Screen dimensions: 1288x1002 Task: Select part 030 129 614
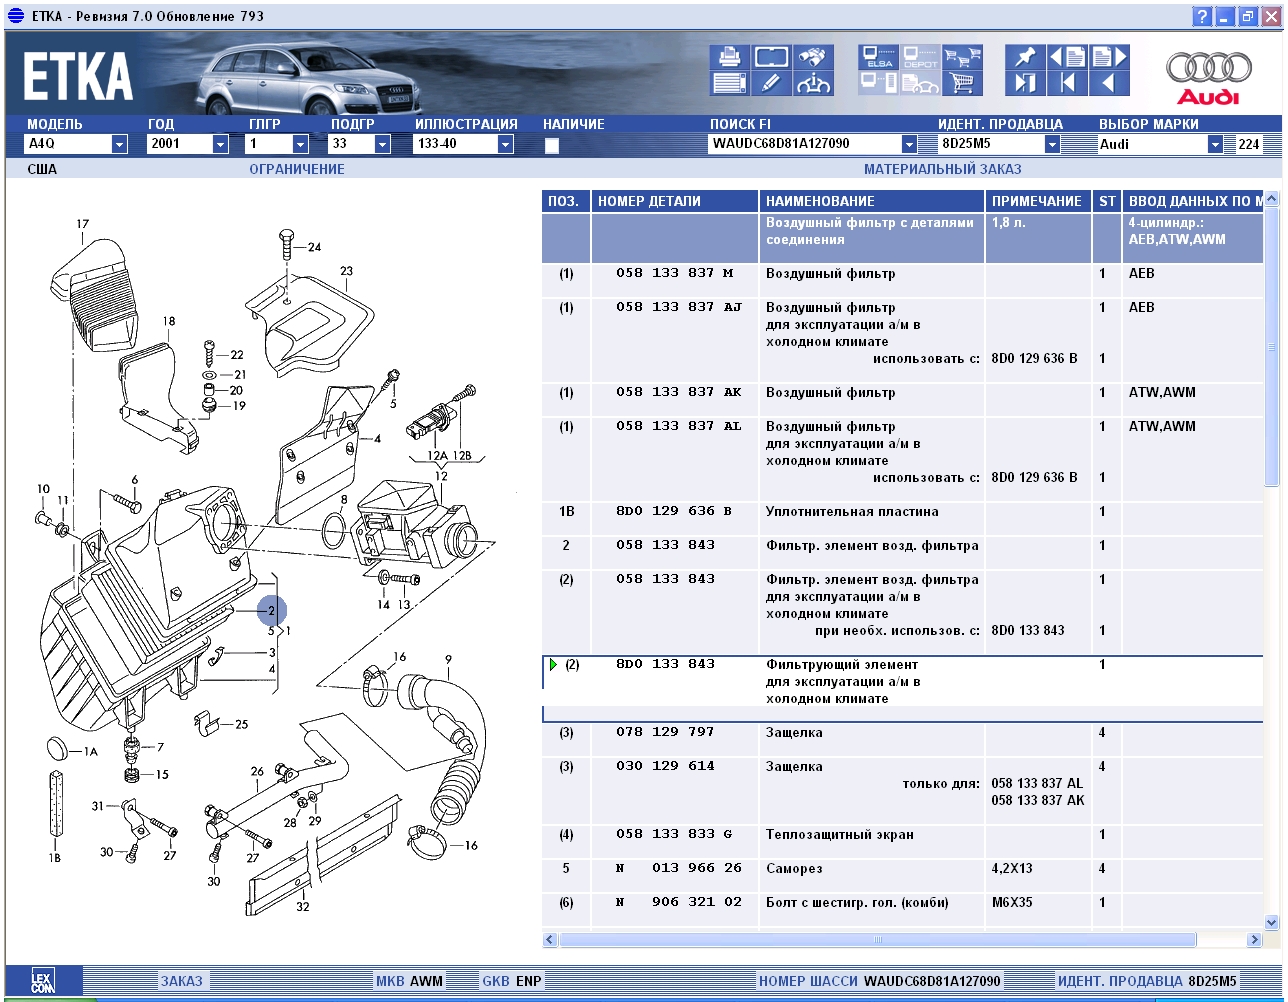pos(666,766)
